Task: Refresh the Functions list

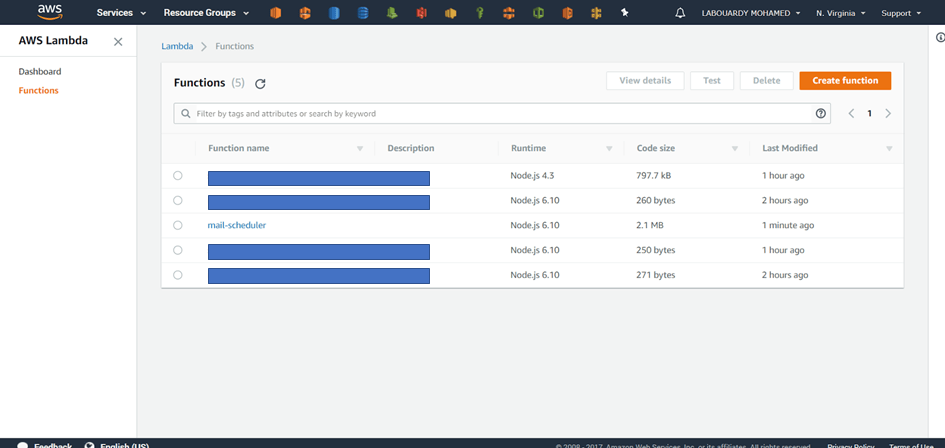Action: pyautogui.click(x=260, y=84)
